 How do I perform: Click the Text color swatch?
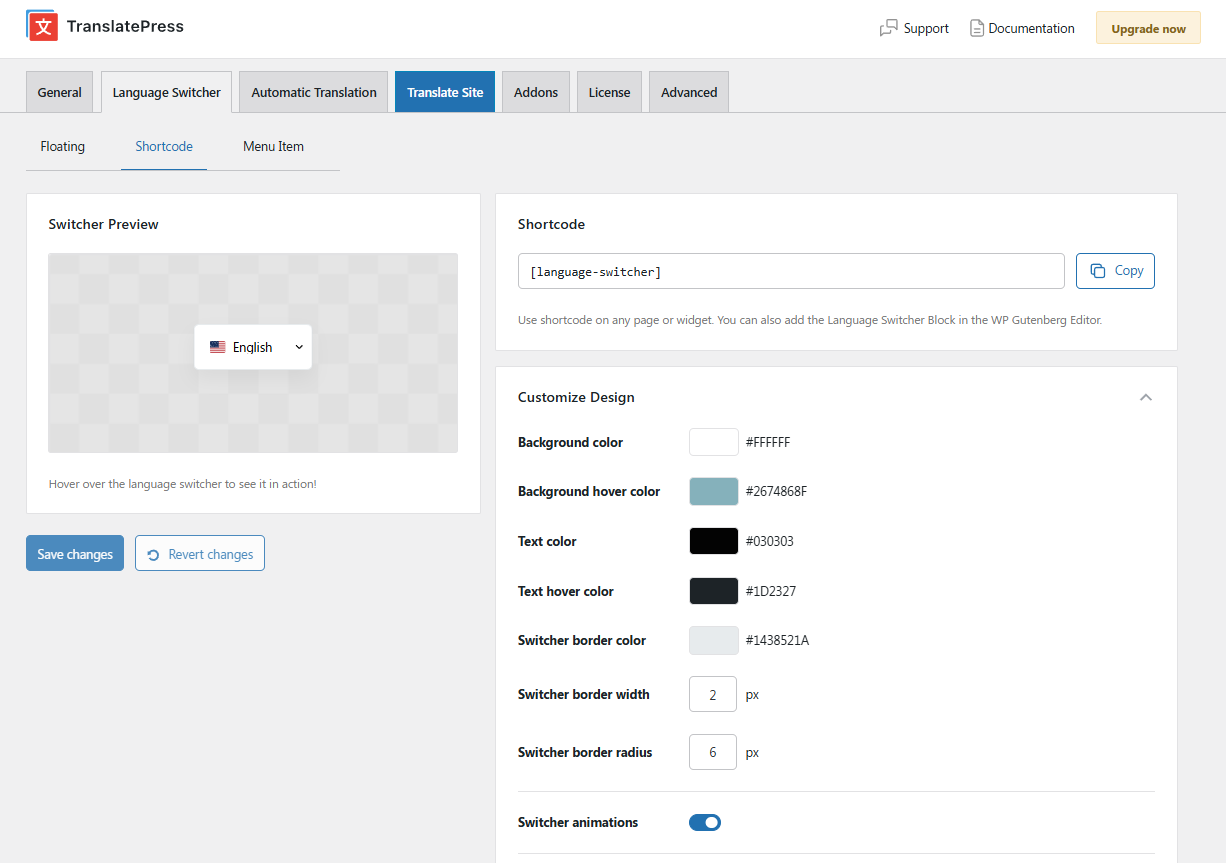713,540
